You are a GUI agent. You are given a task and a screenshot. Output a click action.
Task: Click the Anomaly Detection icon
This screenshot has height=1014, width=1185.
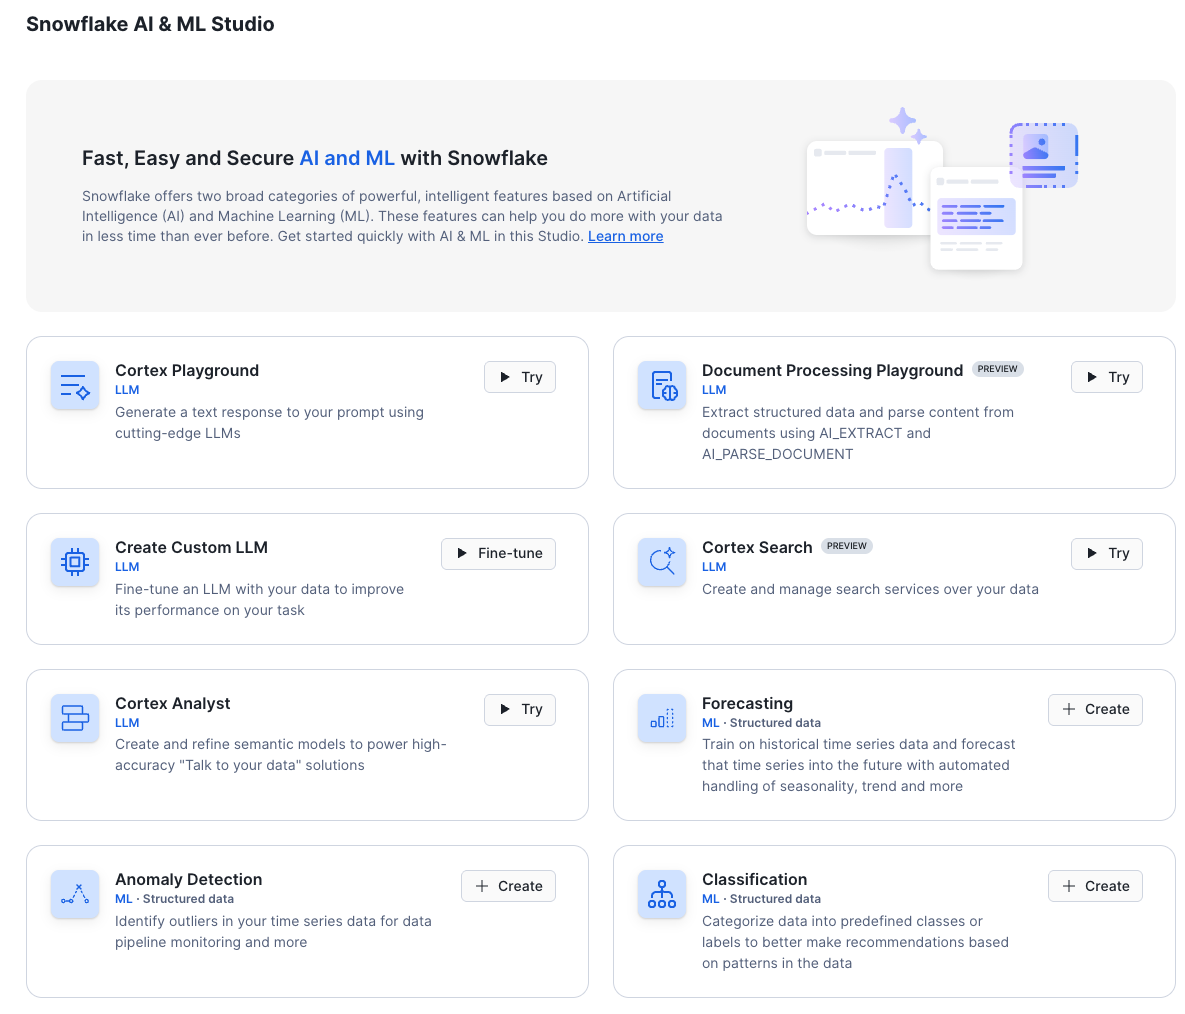tap(75, 895)
